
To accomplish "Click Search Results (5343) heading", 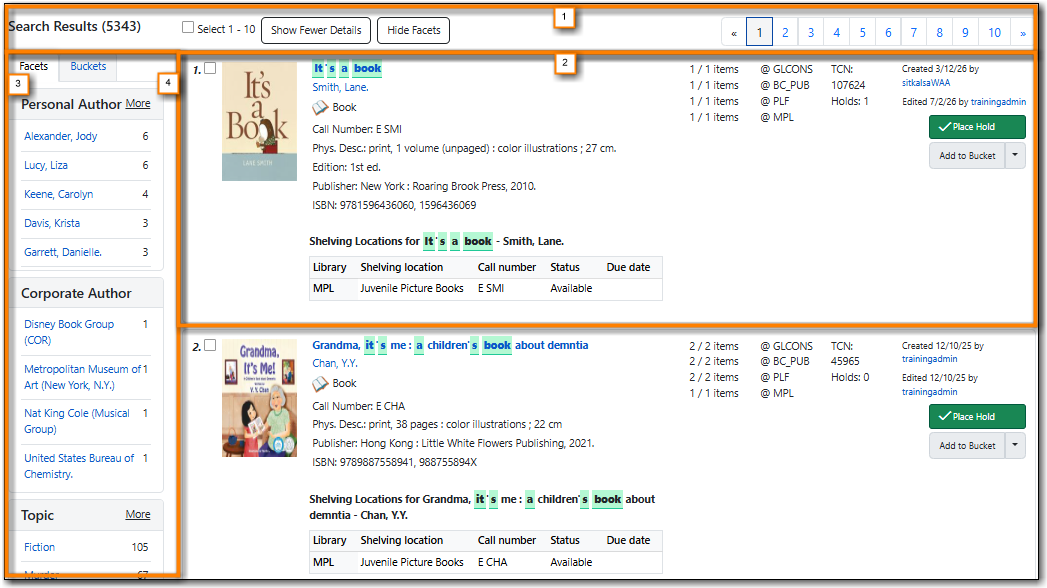I will tap(75, 26).
